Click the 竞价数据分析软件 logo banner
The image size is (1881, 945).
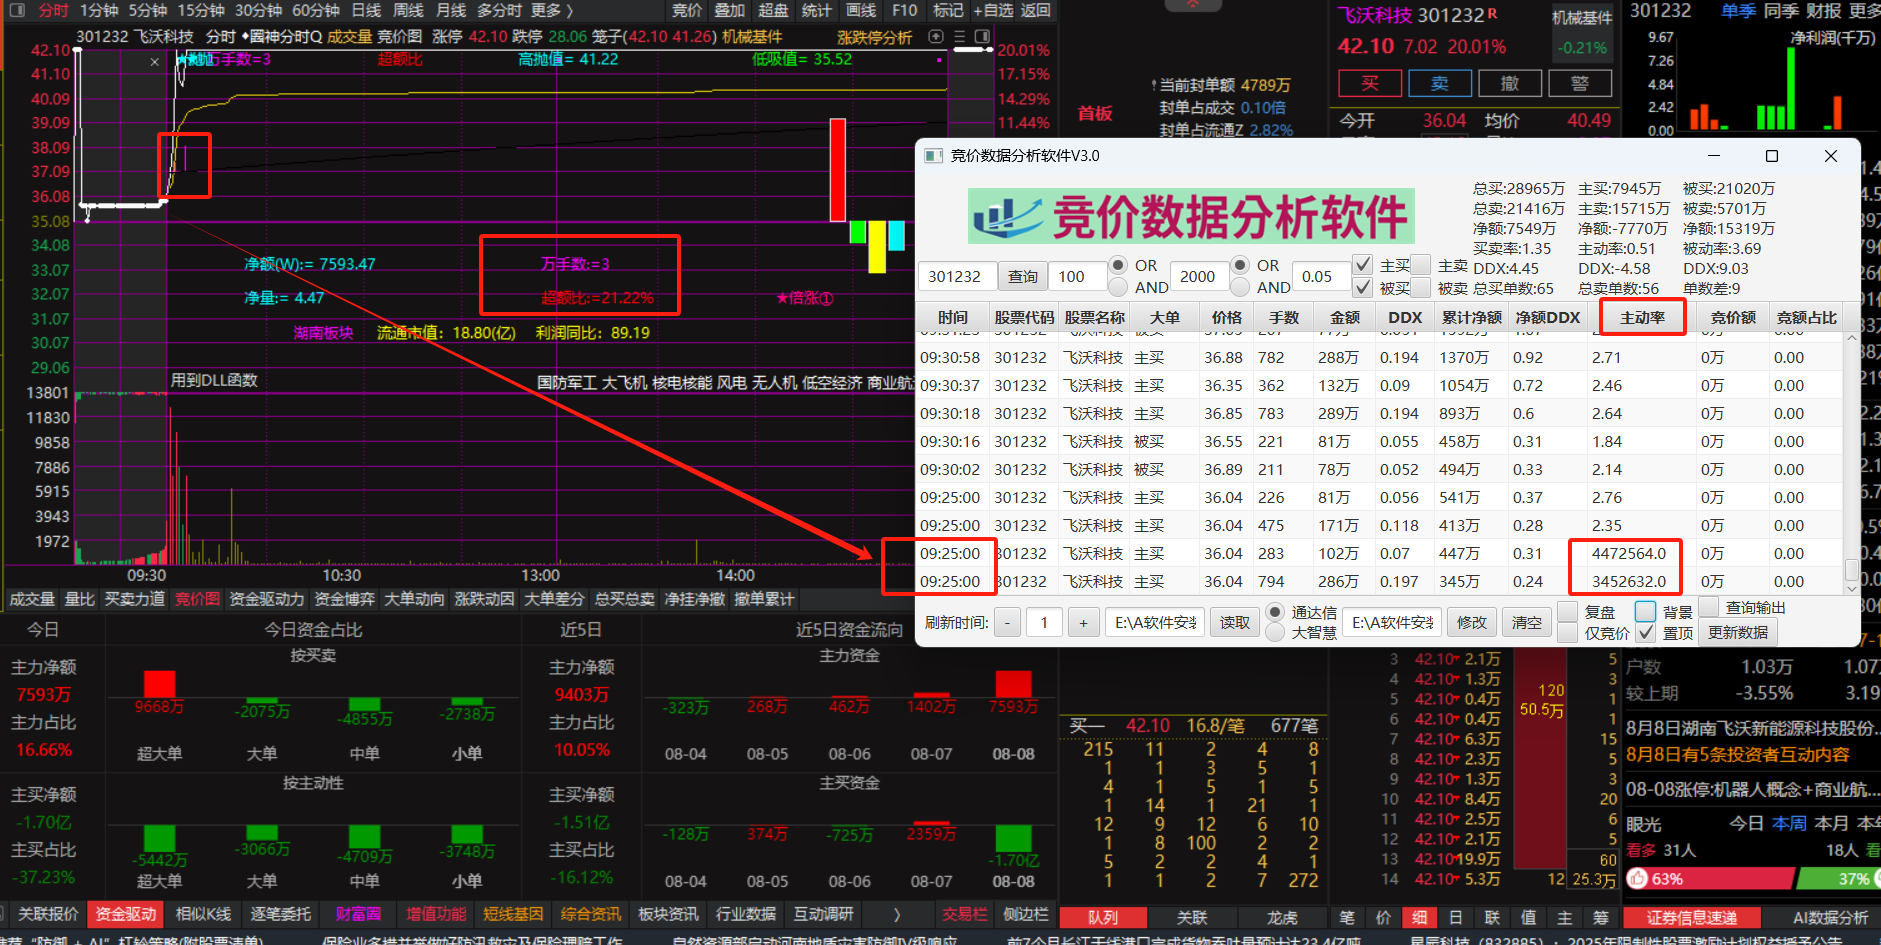1191,216
